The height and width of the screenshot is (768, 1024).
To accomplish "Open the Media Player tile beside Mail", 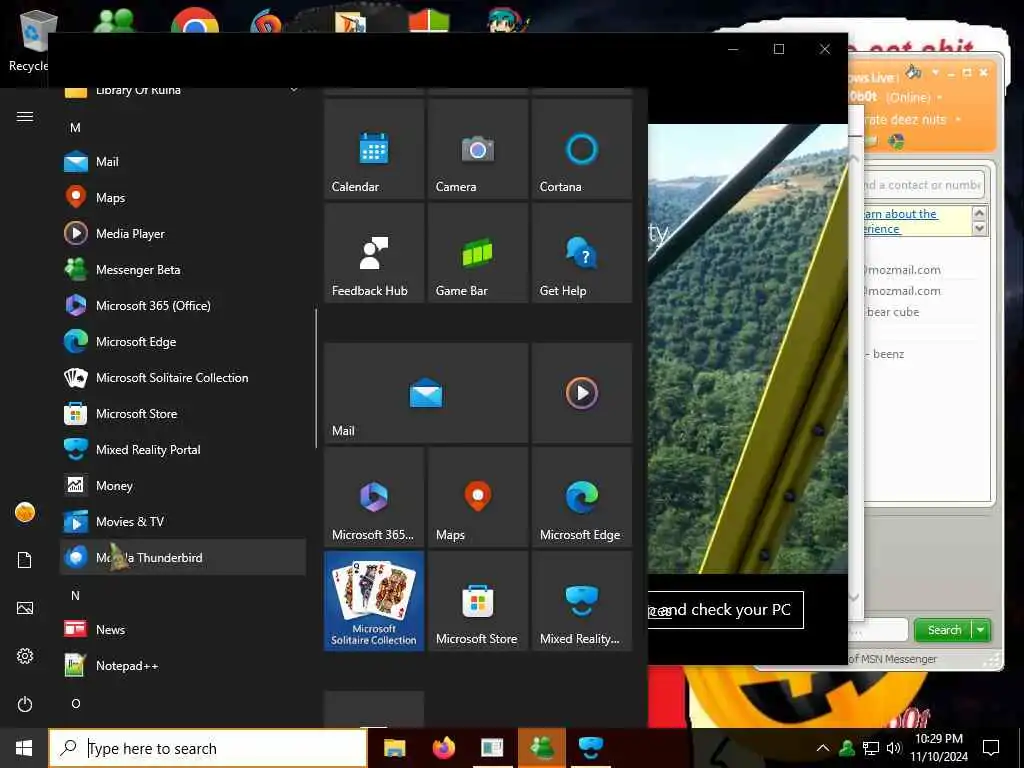I will pyautogui.click(x=582, y=393).
